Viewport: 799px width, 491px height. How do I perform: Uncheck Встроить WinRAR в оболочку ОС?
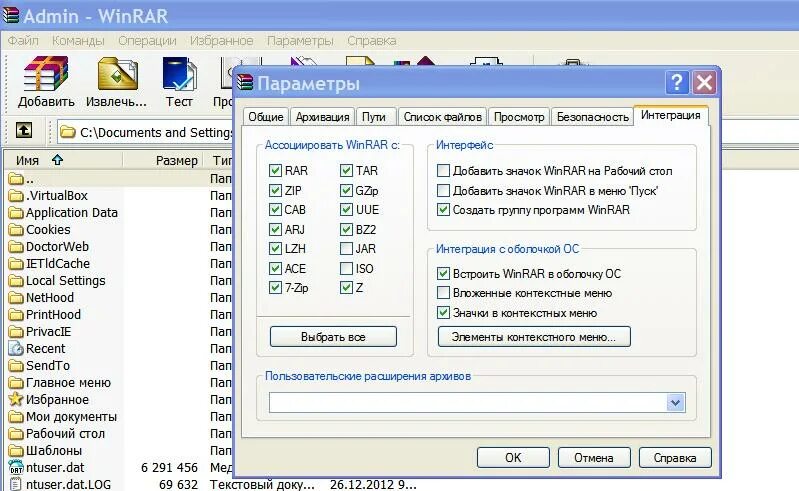coord(443,274)
